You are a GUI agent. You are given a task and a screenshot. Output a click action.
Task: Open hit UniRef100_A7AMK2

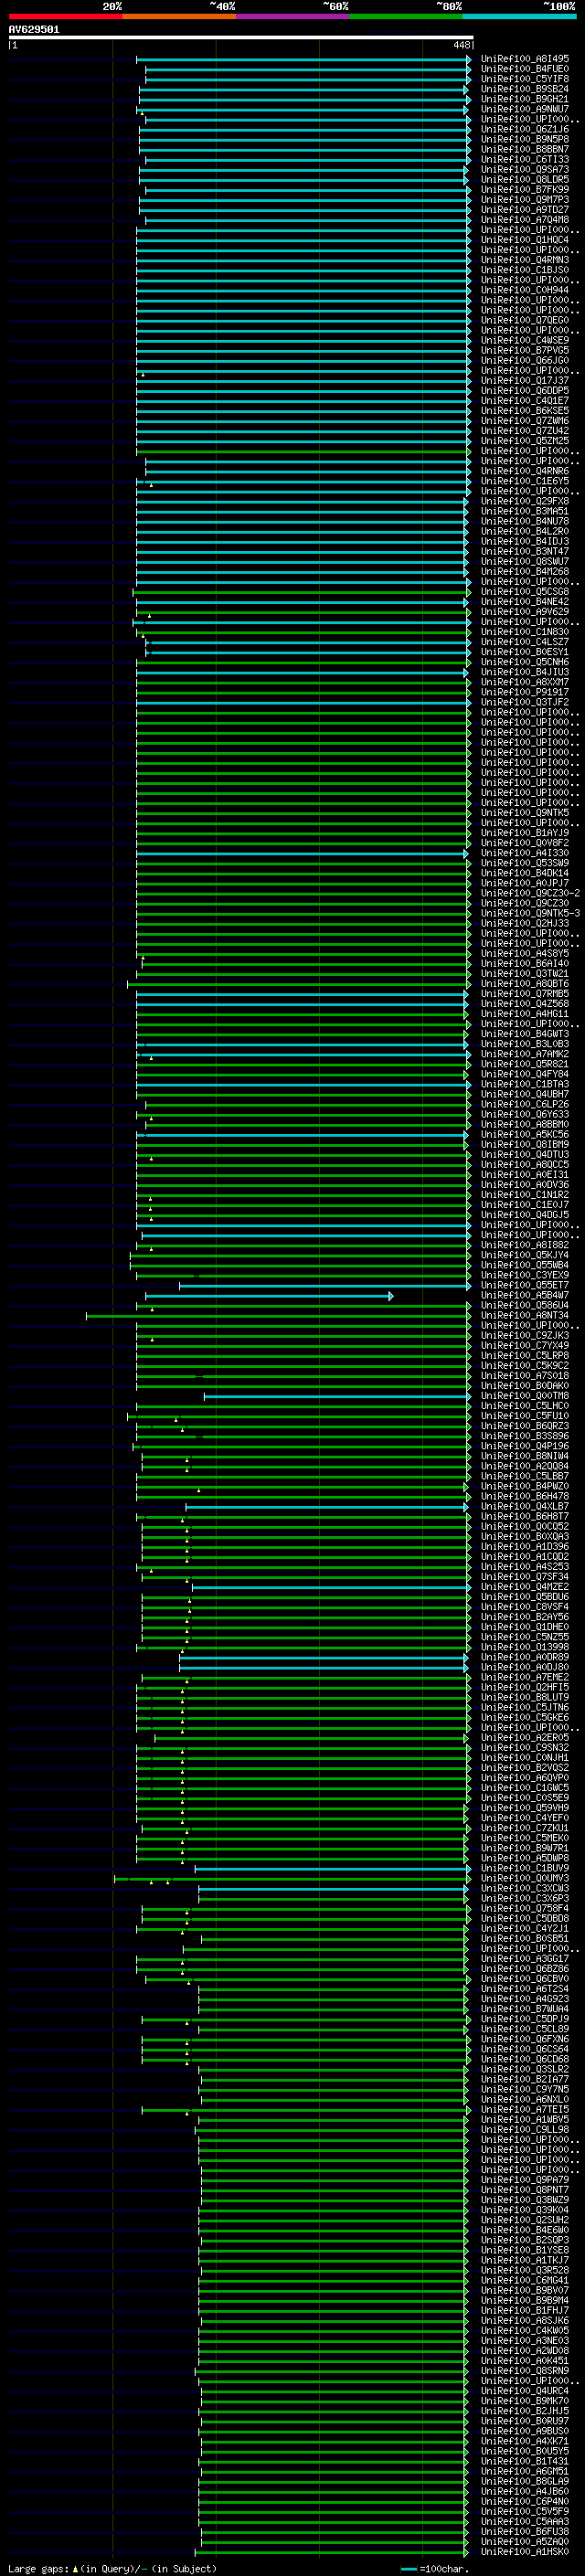click(x=525, y=1053)
